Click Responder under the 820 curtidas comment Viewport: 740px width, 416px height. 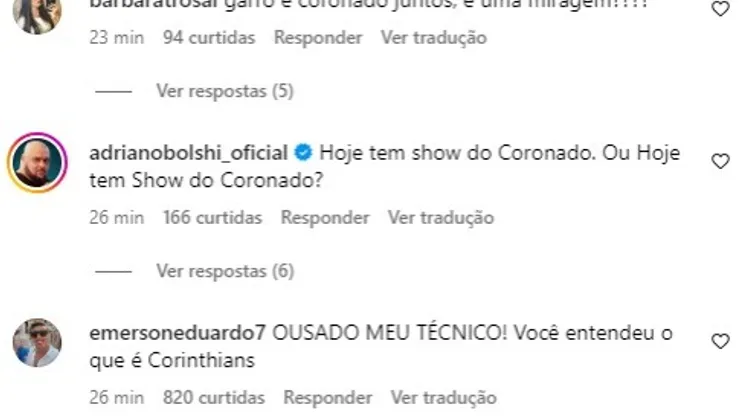(x=328, y=398)
